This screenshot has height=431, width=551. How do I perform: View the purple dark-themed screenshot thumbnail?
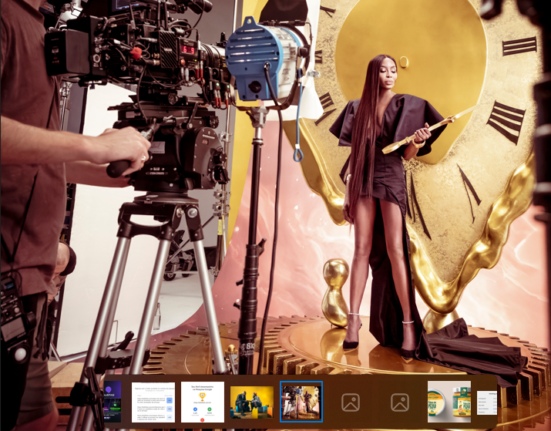tap(112, 402)
